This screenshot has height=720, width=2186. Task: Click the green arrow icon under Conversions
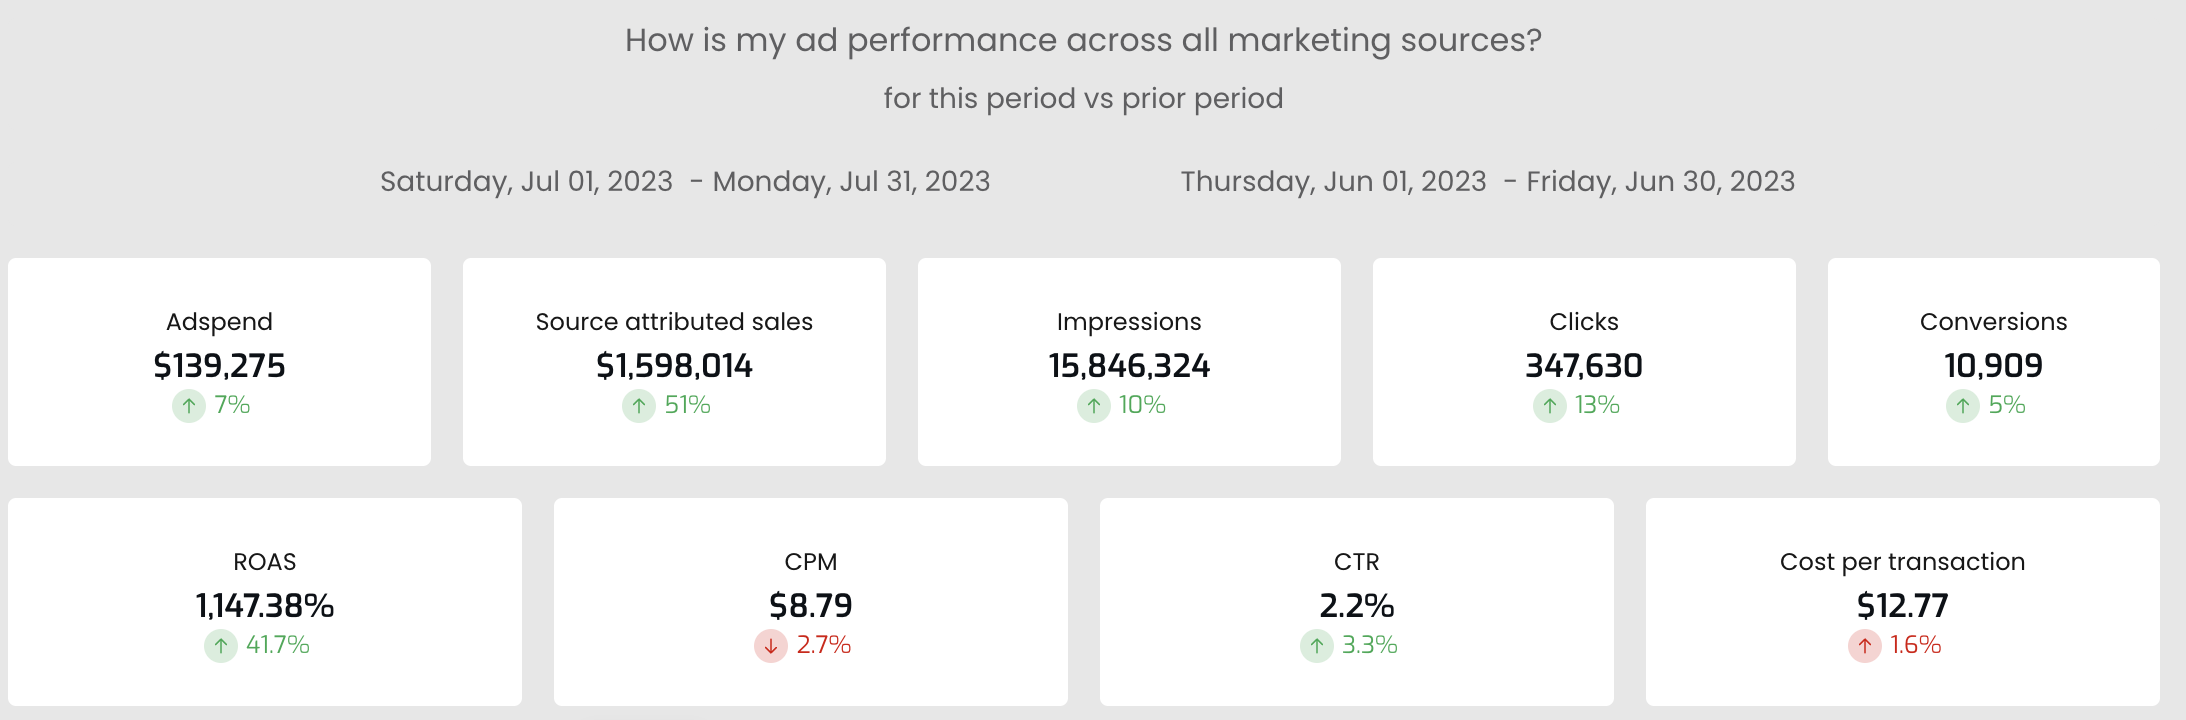click(x=1963, y=406)
